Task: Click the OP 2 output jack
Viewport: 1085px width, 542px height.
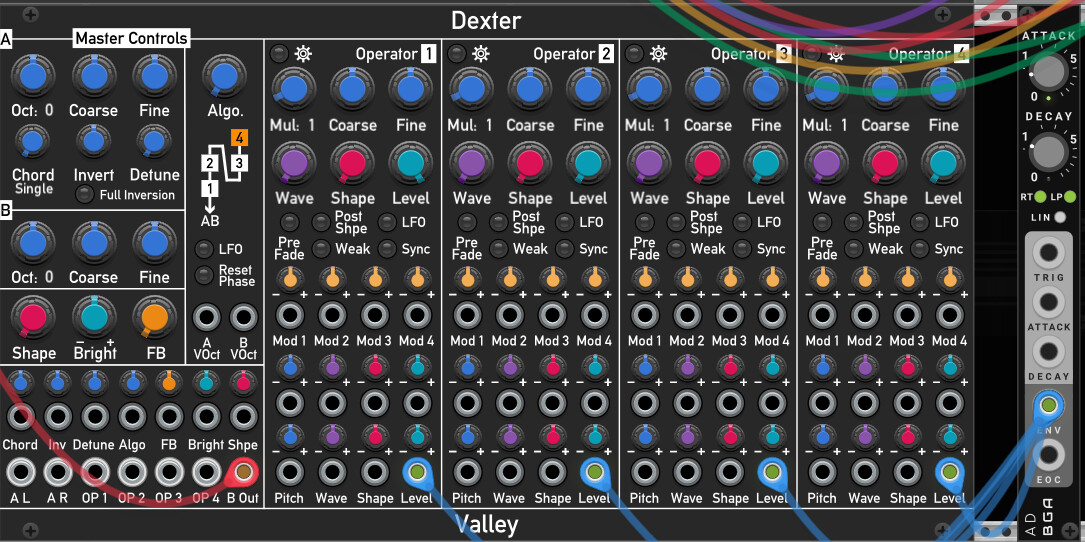Action: point(132,472)
